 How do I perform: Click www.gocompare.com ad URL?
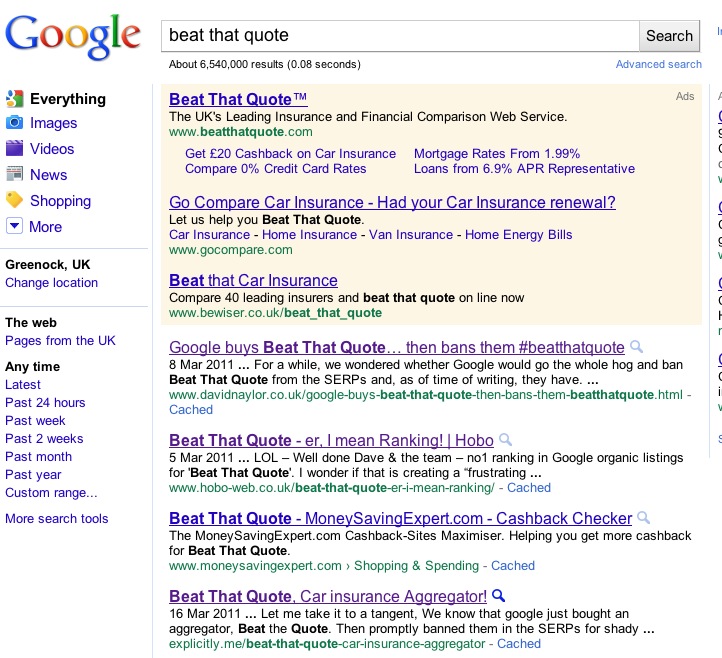231,250
